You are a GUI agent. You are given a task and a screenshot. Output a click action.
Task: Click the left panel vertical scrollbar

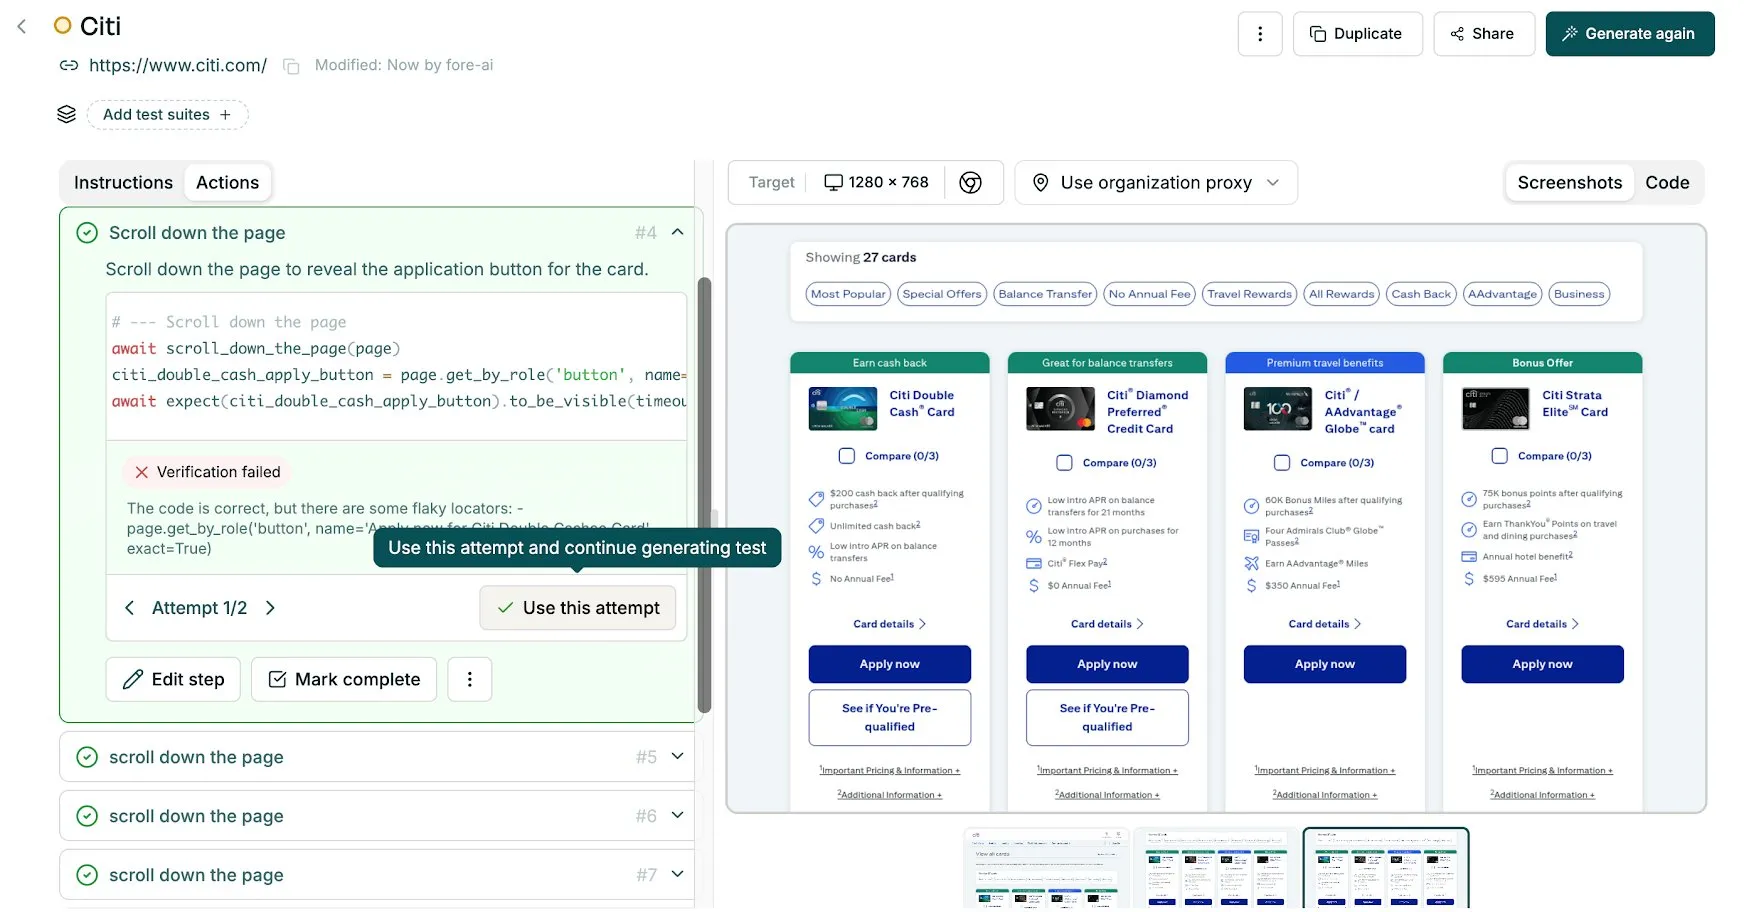pos(704,495)
